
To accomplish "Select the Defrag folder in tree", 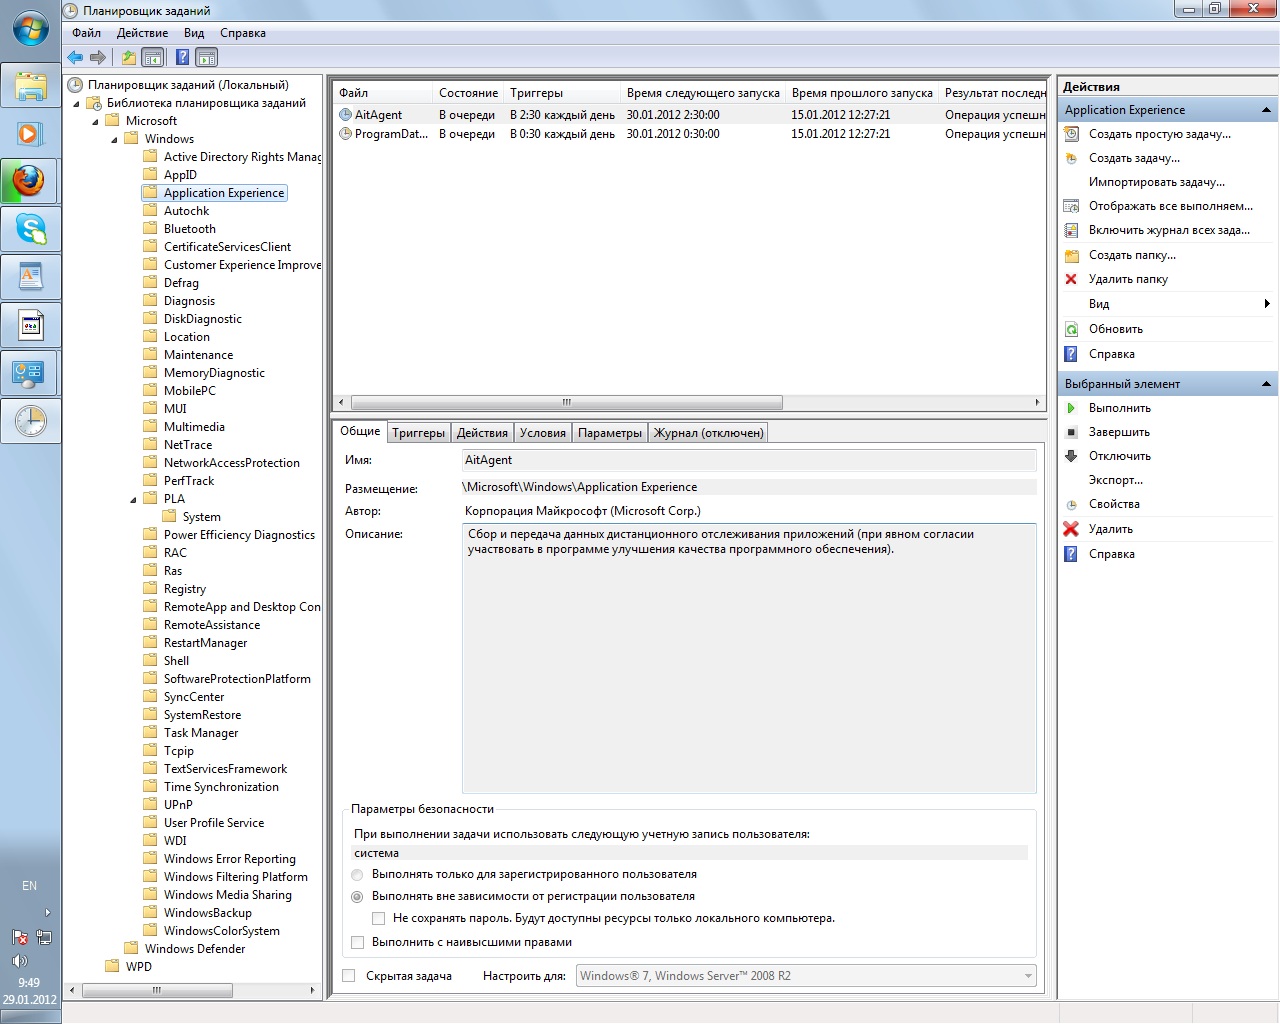I will [x=181, y=283].
